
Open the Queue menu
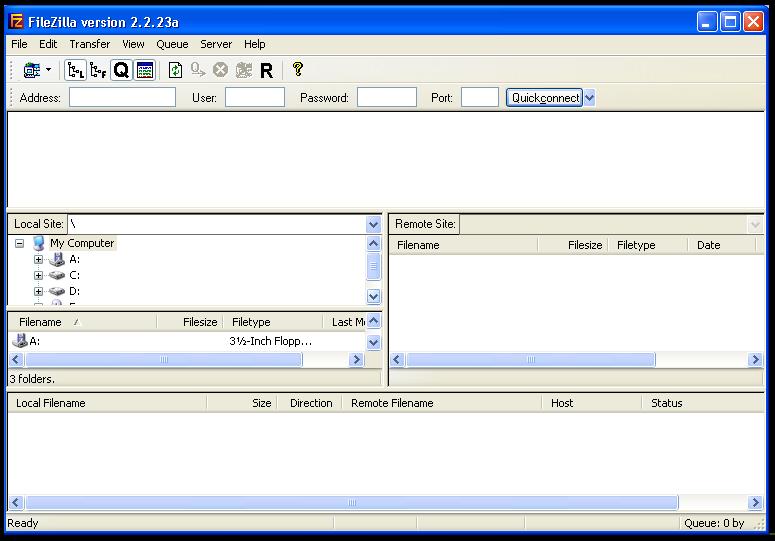point(172,44)
